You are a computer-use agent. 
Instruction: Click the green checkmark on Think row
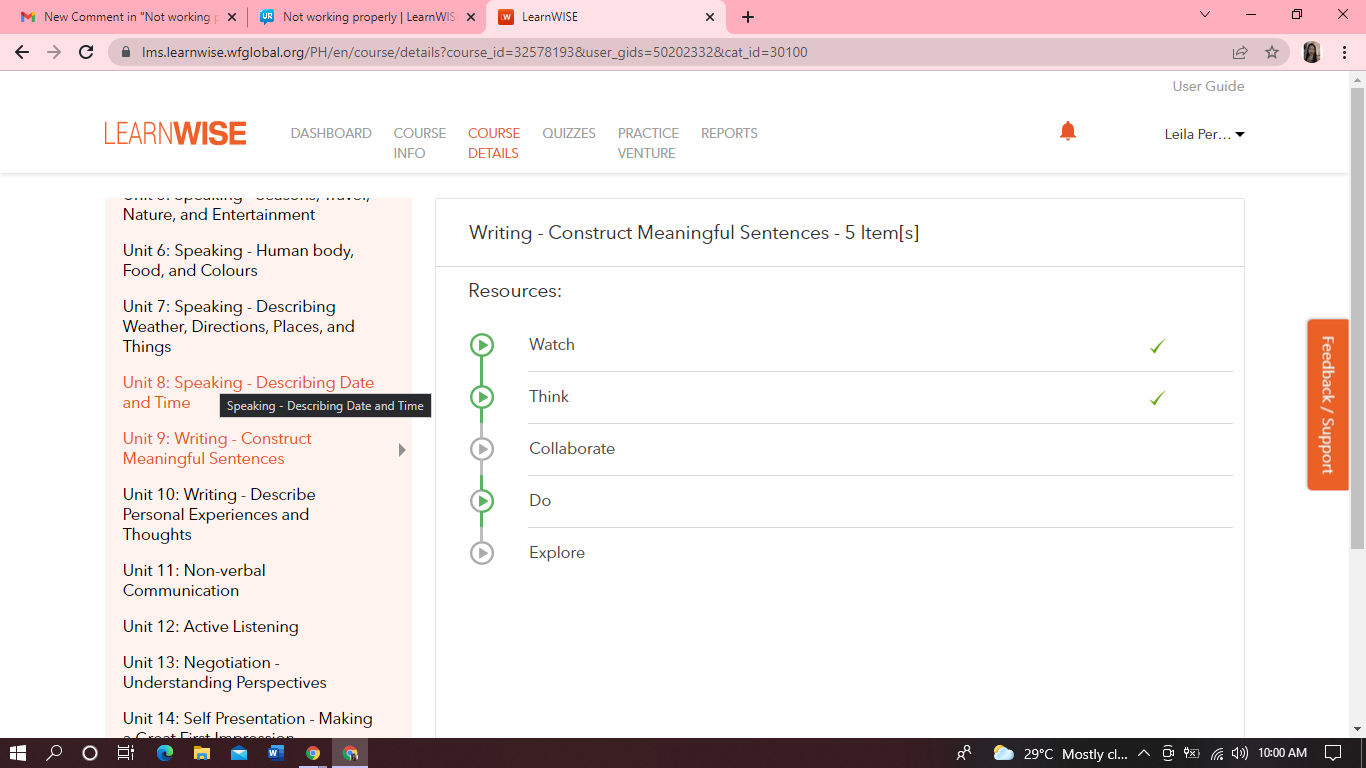[x=1157, y=398]
